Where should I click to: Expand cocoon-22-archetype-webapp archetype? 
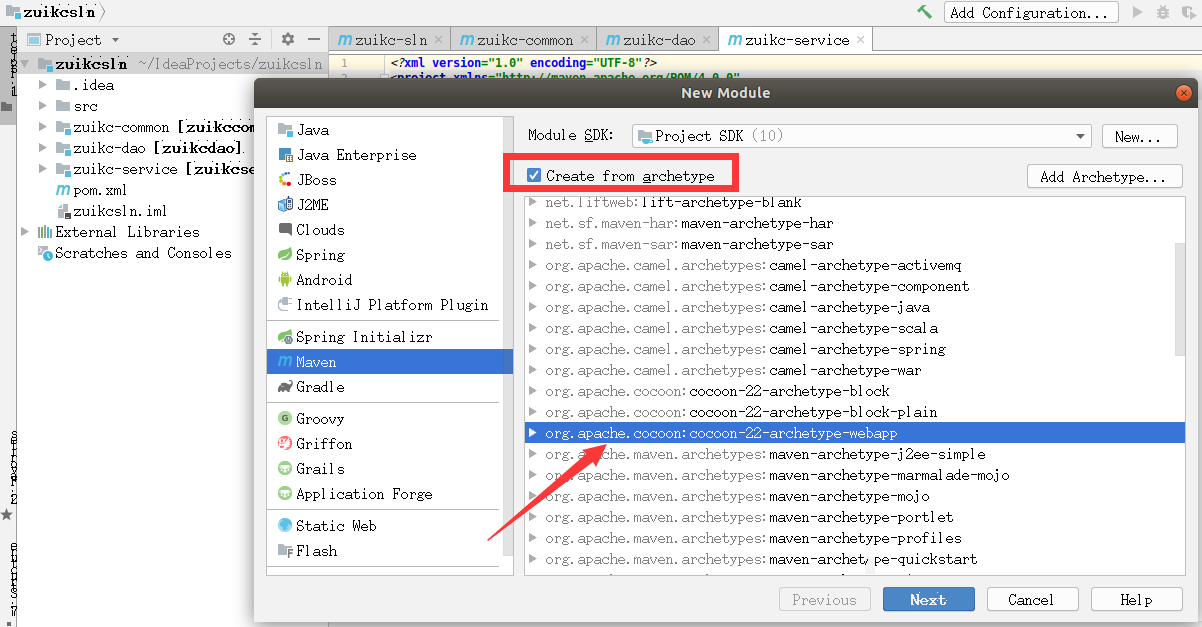[533, 434]
